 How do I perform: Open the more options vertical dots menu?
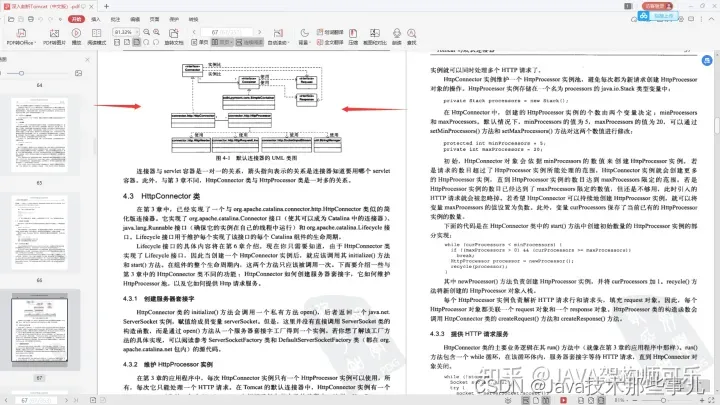pos(701,19)
